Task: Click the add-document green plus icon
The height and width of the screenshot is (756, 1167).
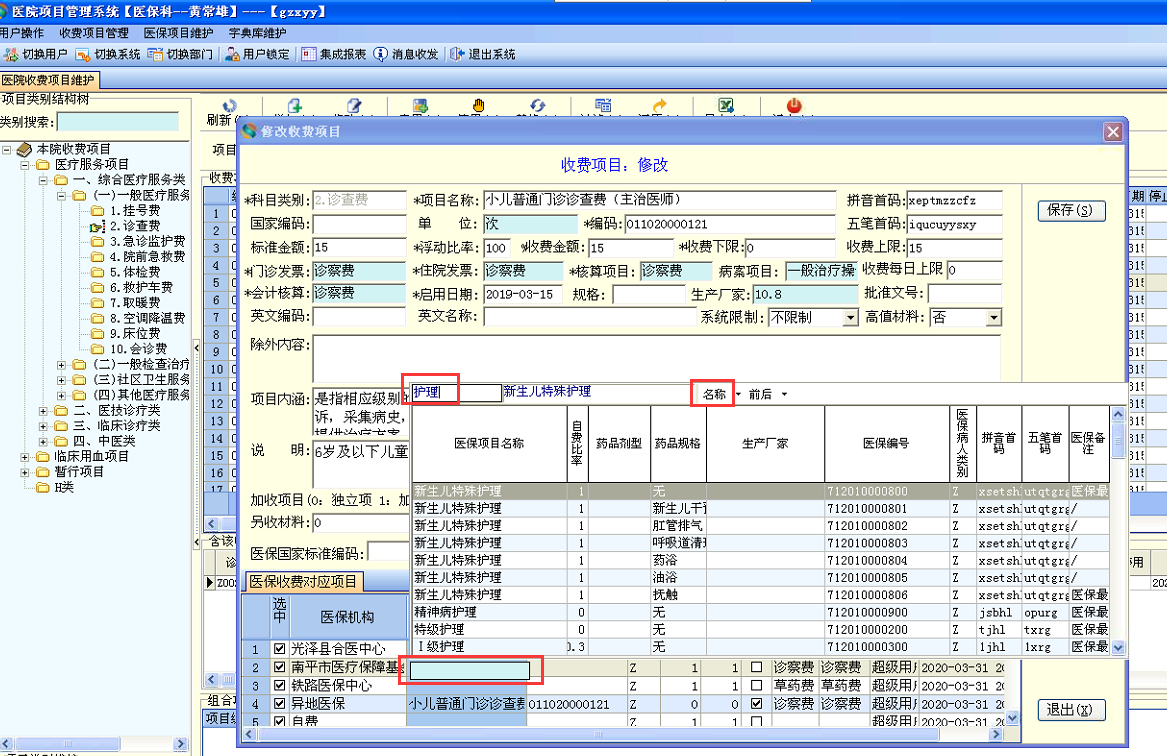Action: click(x=295, y=106)
